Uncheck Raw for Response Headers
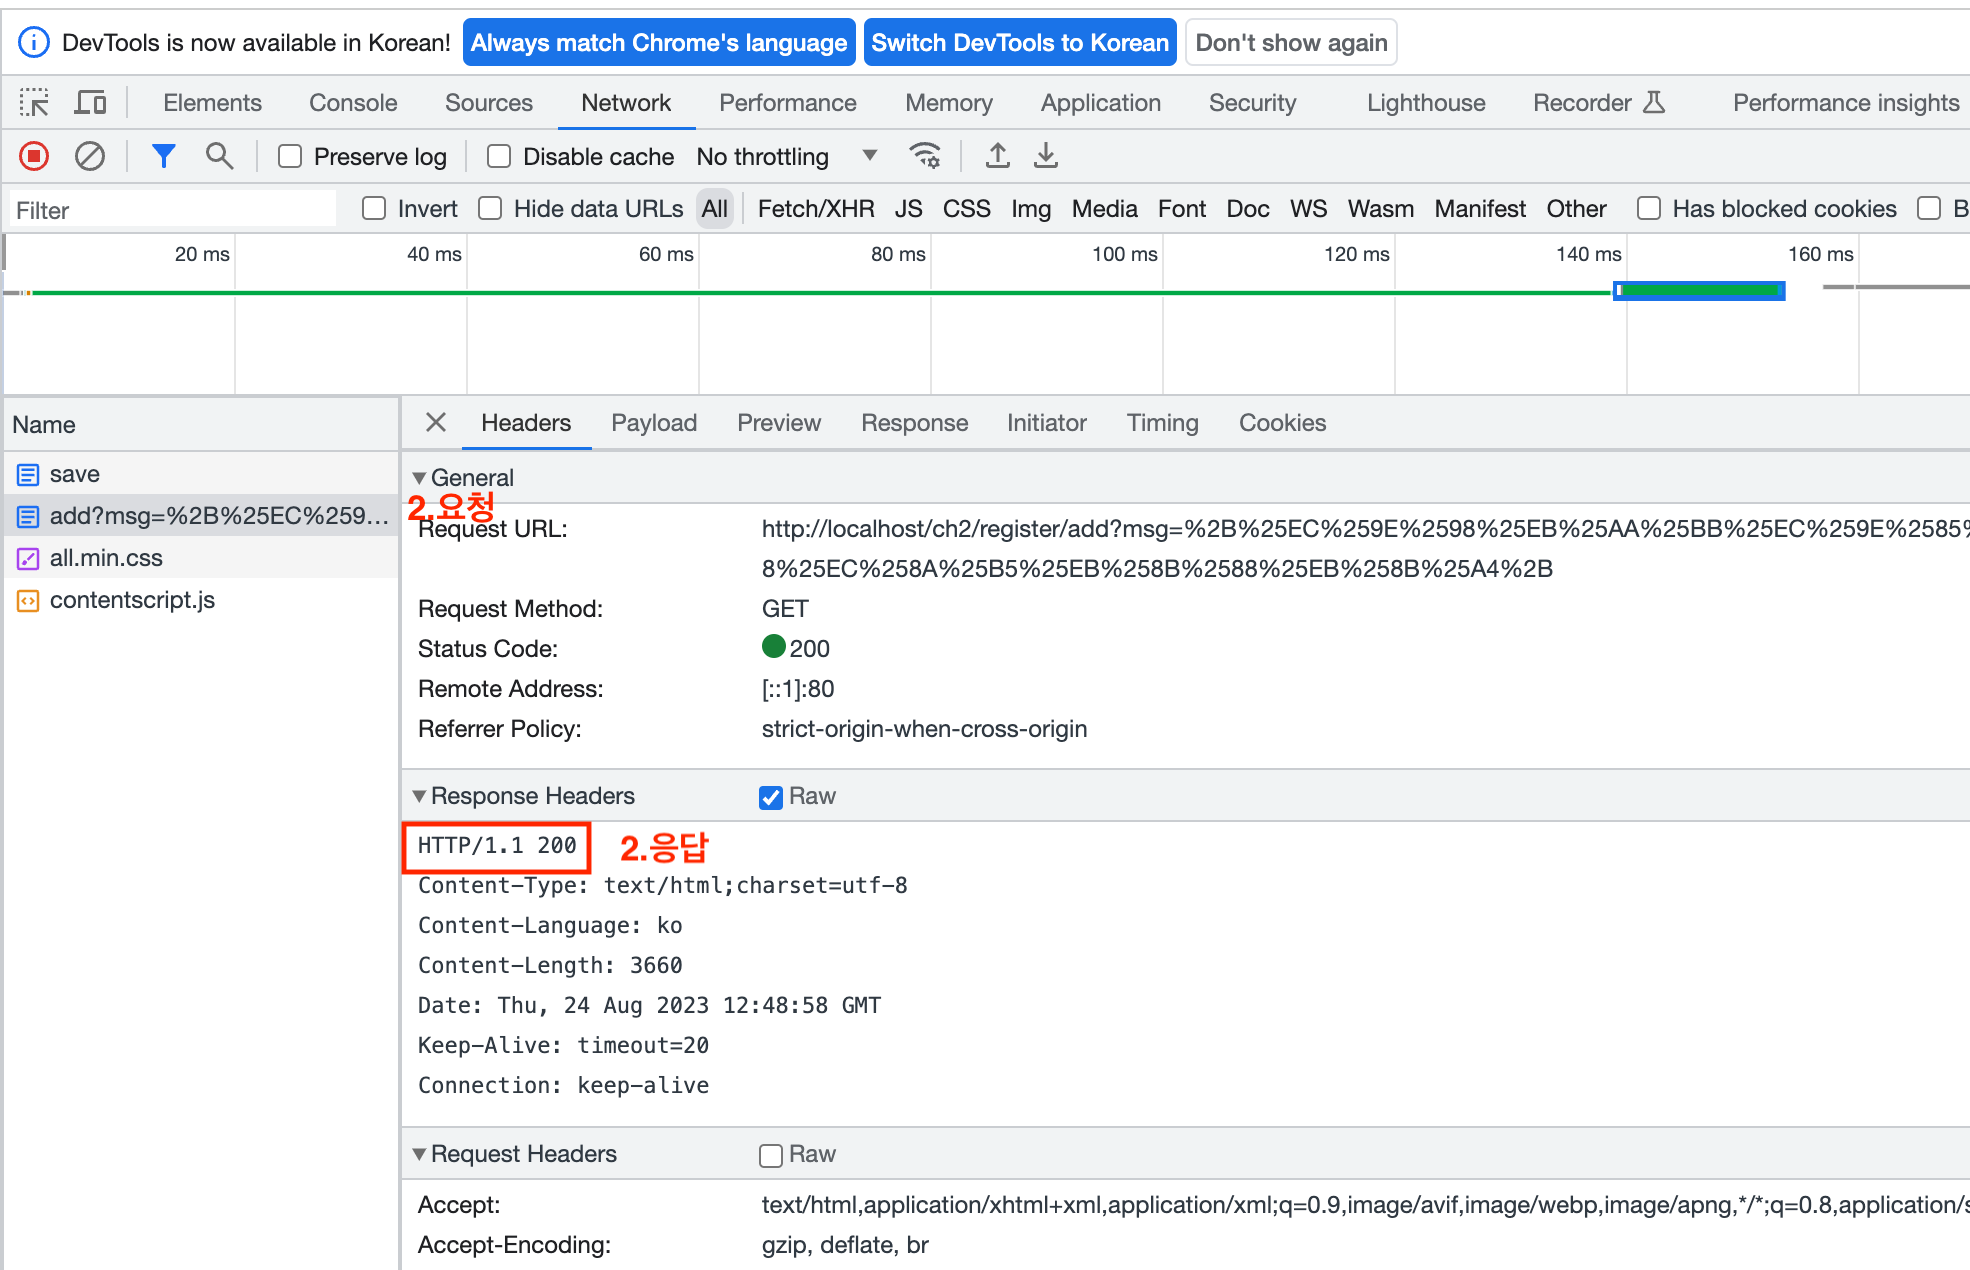The image size is (1970, 1270). [770, 797]
